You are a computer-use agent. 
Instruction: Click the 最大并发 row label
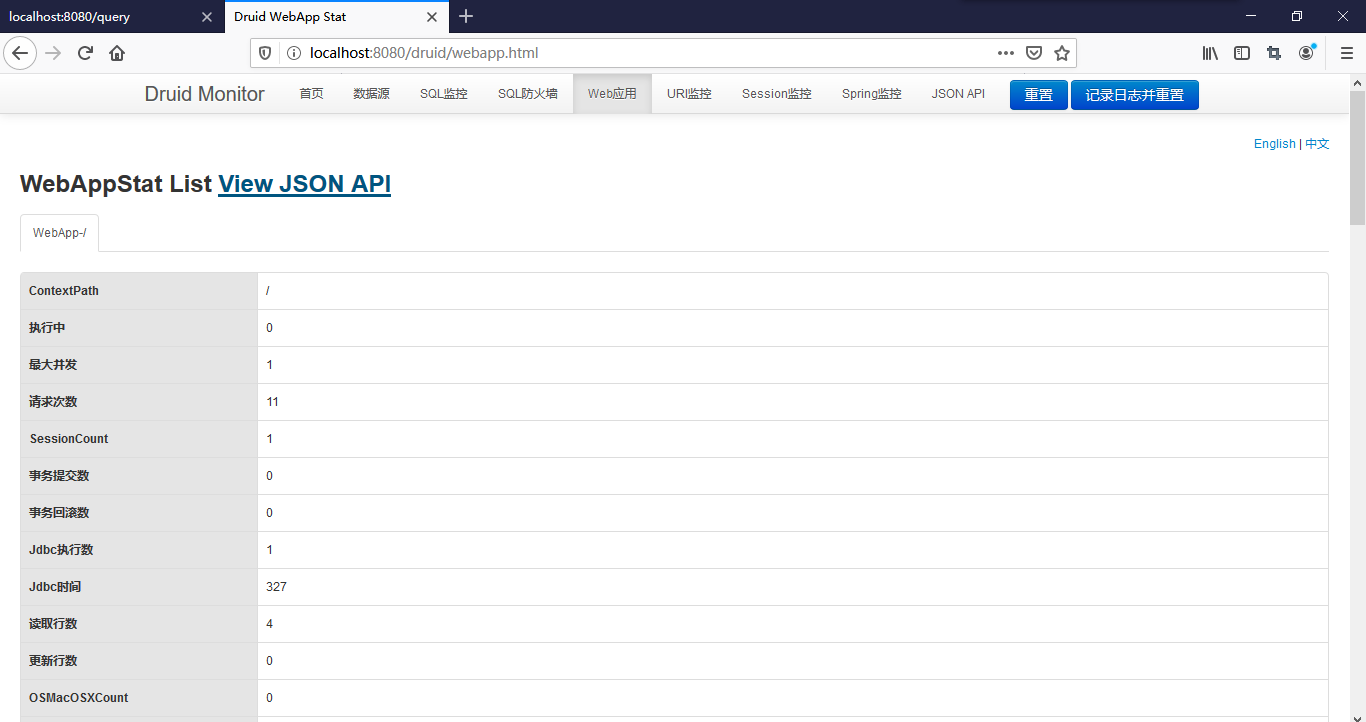click(53, 365)
